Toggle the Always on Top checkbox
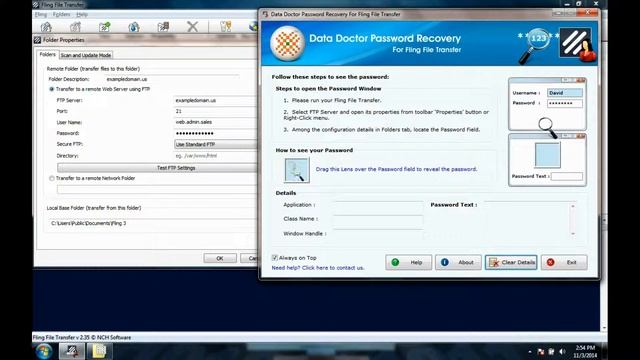 tap(275, 258)
